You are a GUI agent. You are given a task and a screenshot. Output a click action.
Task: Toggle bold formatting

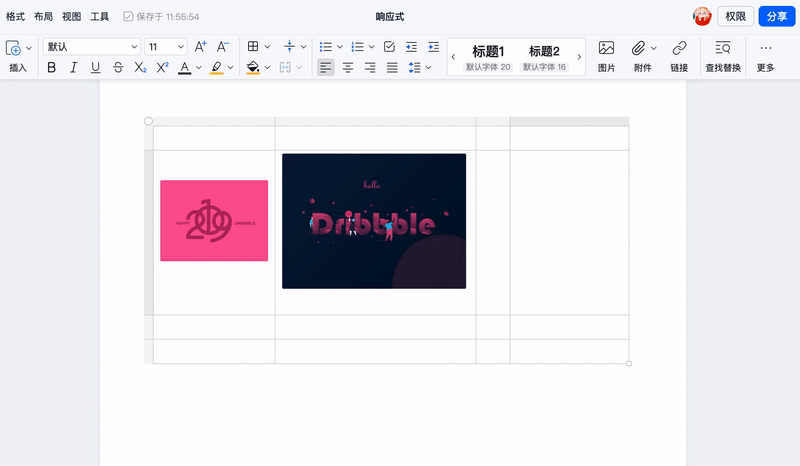(x=52, y=67)
